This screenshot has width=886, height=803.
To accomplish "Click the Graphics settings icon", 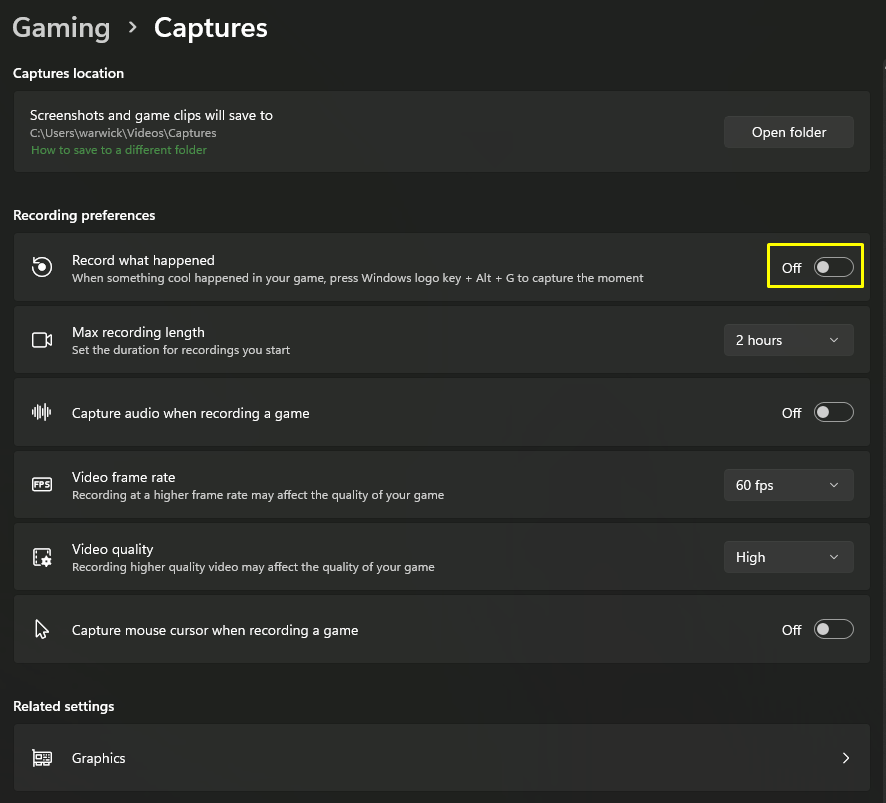I will (x=42, y=758).
